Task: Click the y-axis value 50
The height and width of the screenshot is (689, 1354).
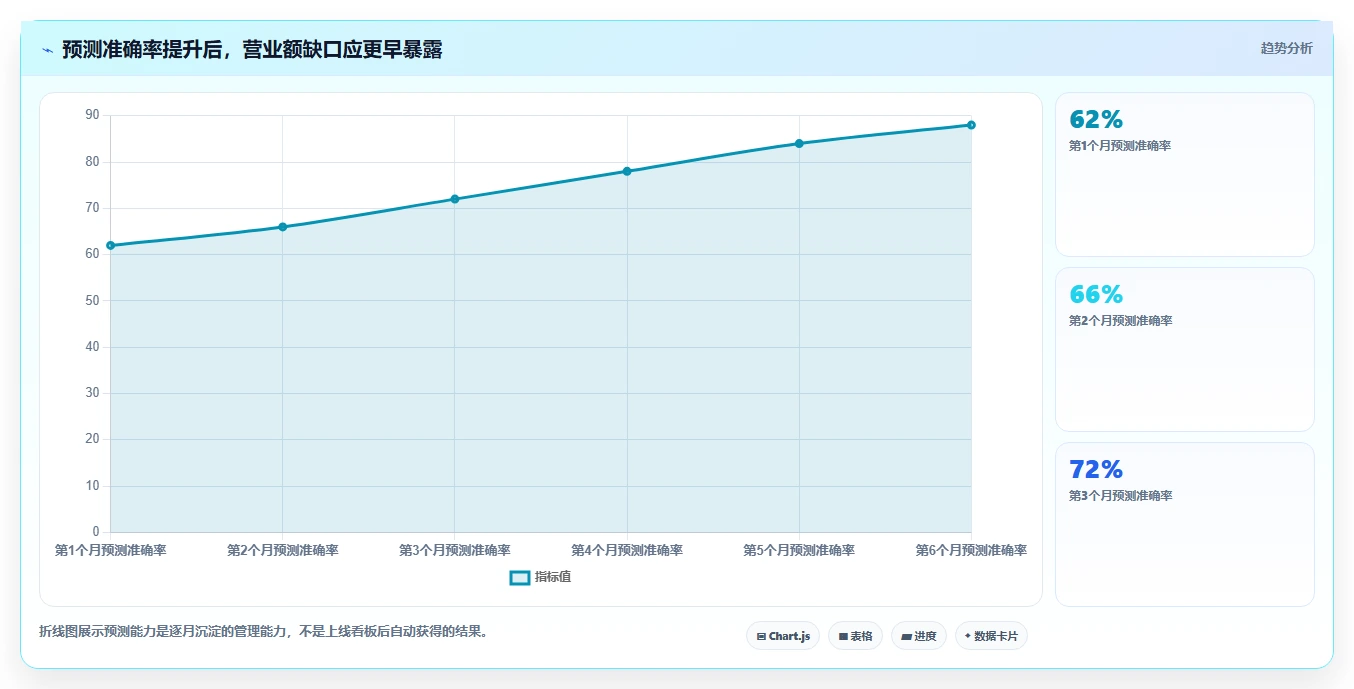Action: click(x=92, y=300)
